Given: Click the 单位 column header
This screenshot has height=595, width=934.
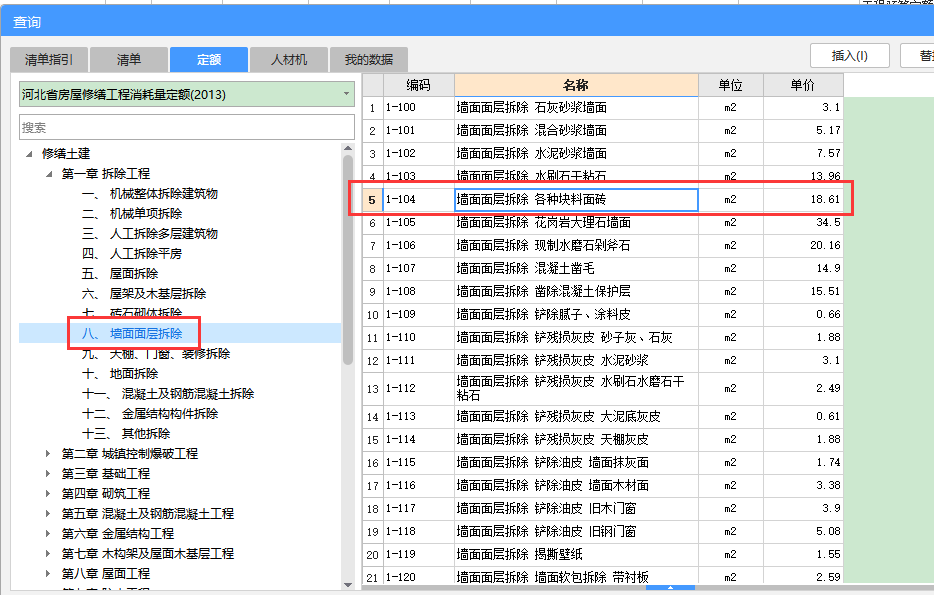Looking at the screenshot, I should coord(730,85).
